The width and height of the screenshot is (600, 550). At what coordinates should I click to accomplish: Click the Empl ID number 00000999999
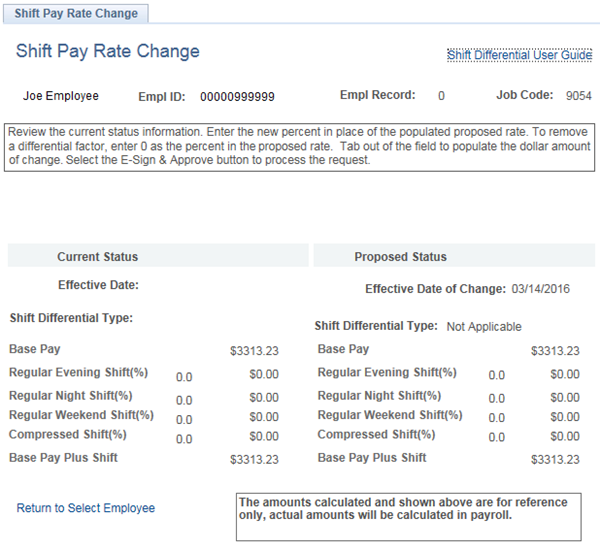tap(237, 97)
